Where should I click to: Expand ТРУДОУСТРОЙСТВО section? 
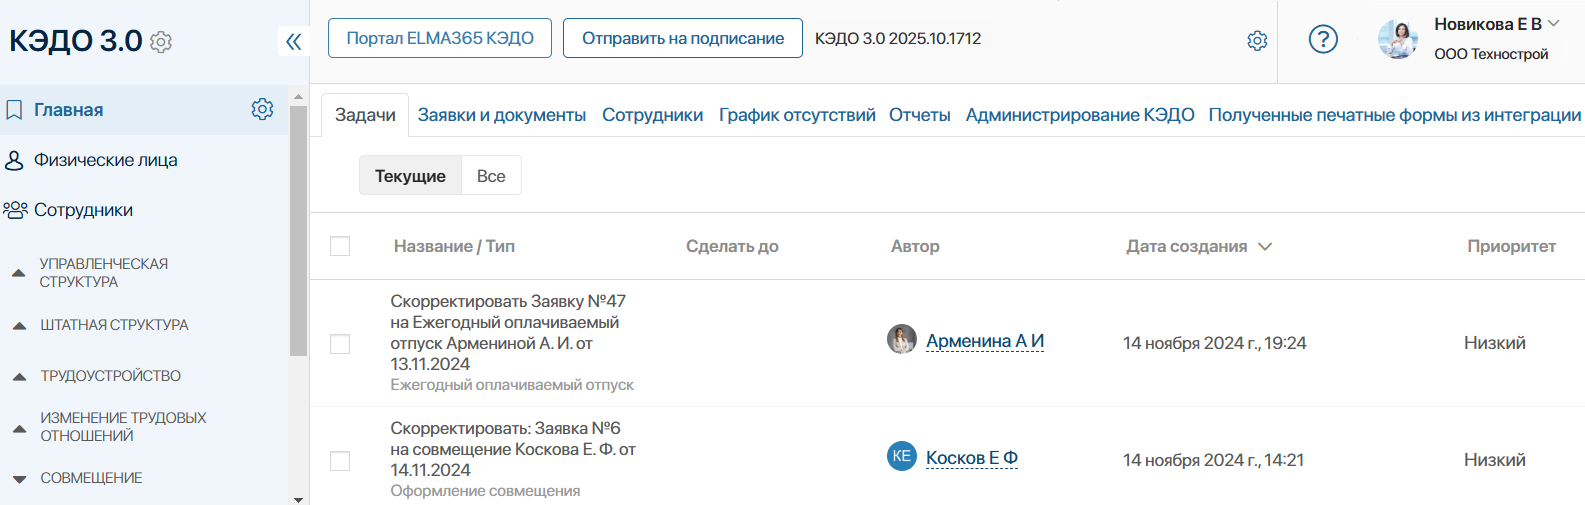coord(18,377)
